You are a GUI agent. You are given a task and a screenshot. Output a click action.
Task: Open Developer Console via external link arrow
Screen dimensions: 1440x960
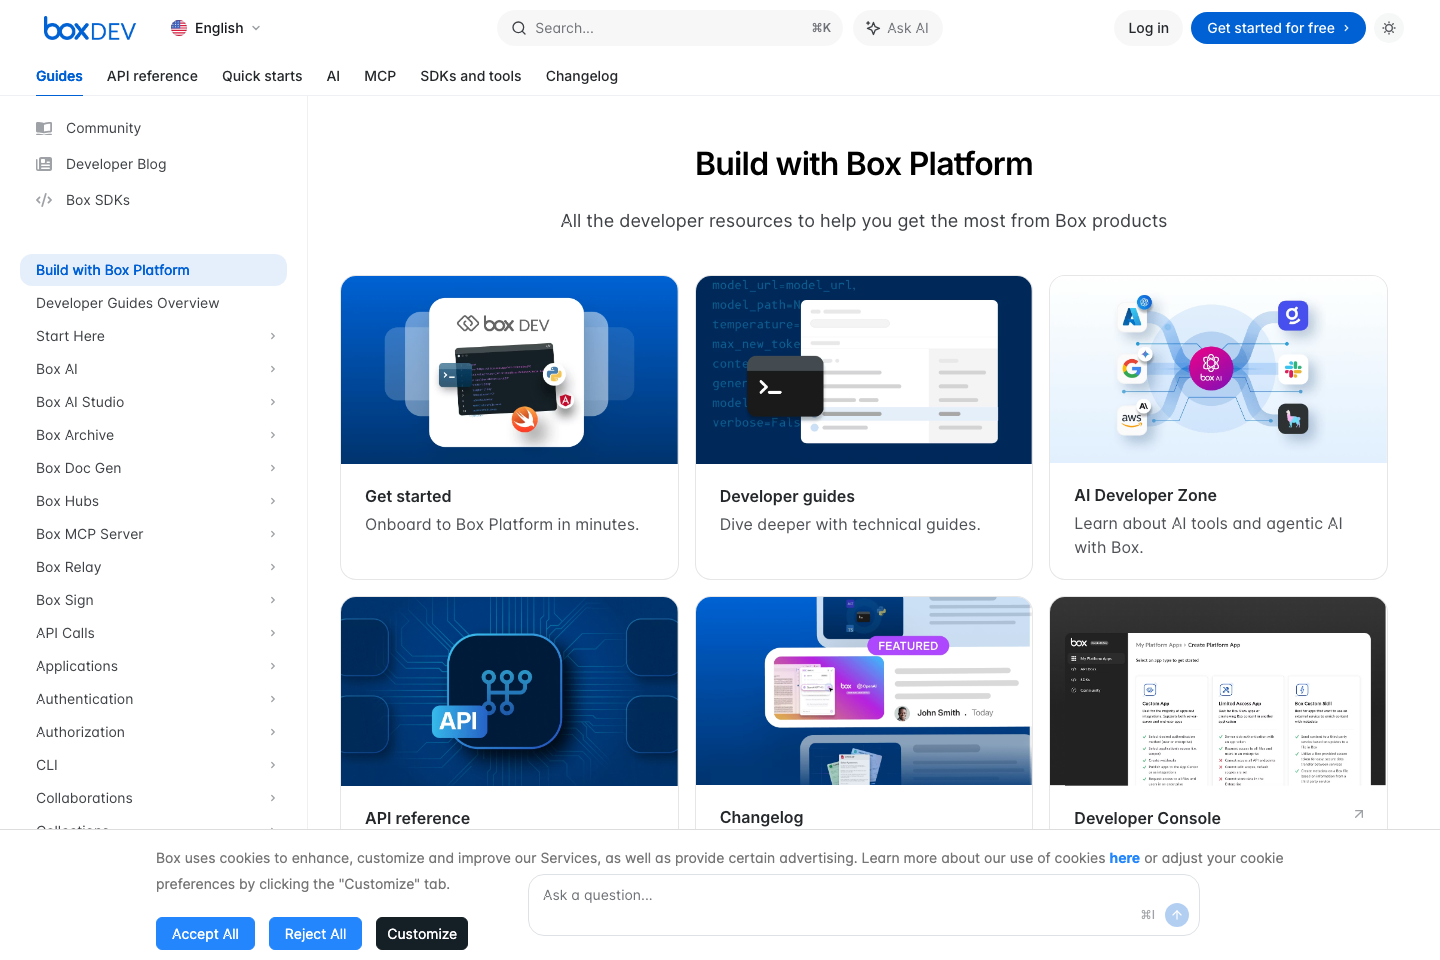(1358, 814)
